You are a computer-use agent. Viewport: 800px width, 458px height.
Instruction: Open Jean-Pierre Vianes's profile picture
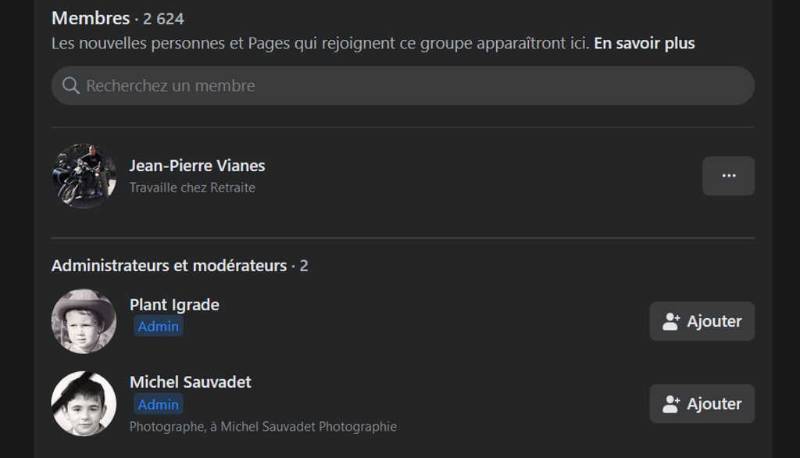84,176
